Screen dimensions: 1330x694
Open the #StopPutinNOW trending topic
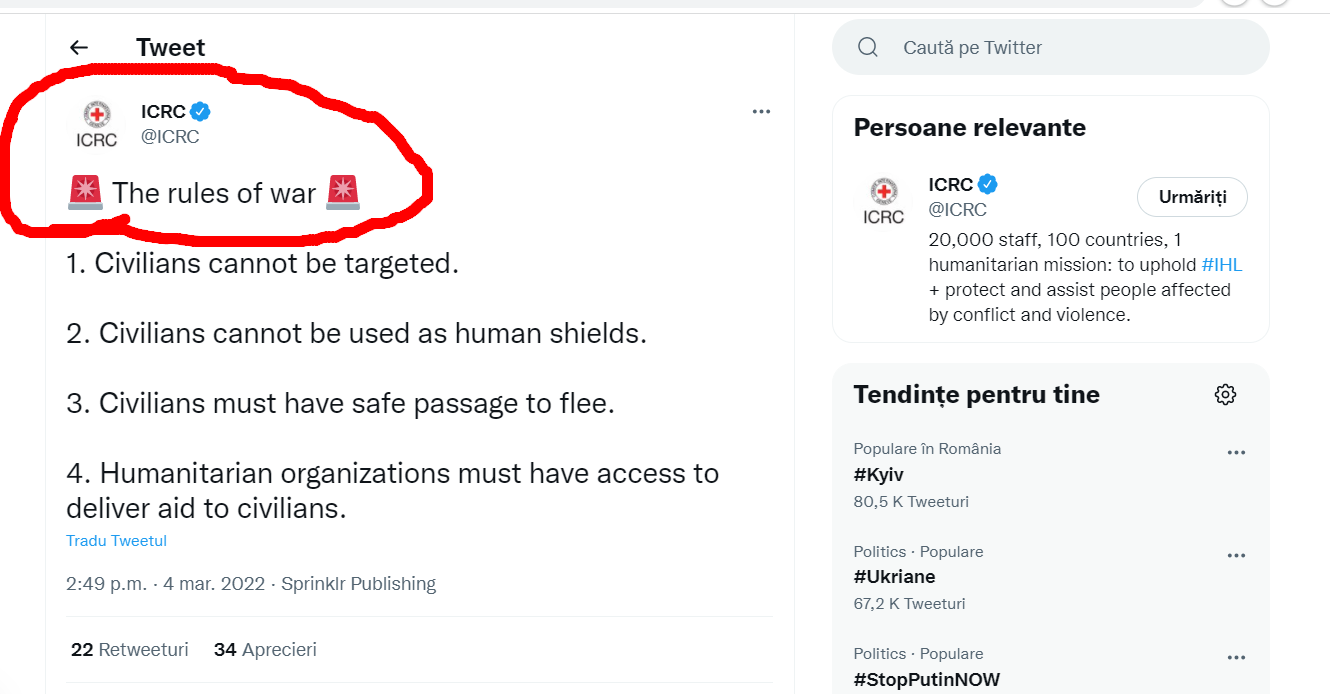click(926, 680)
